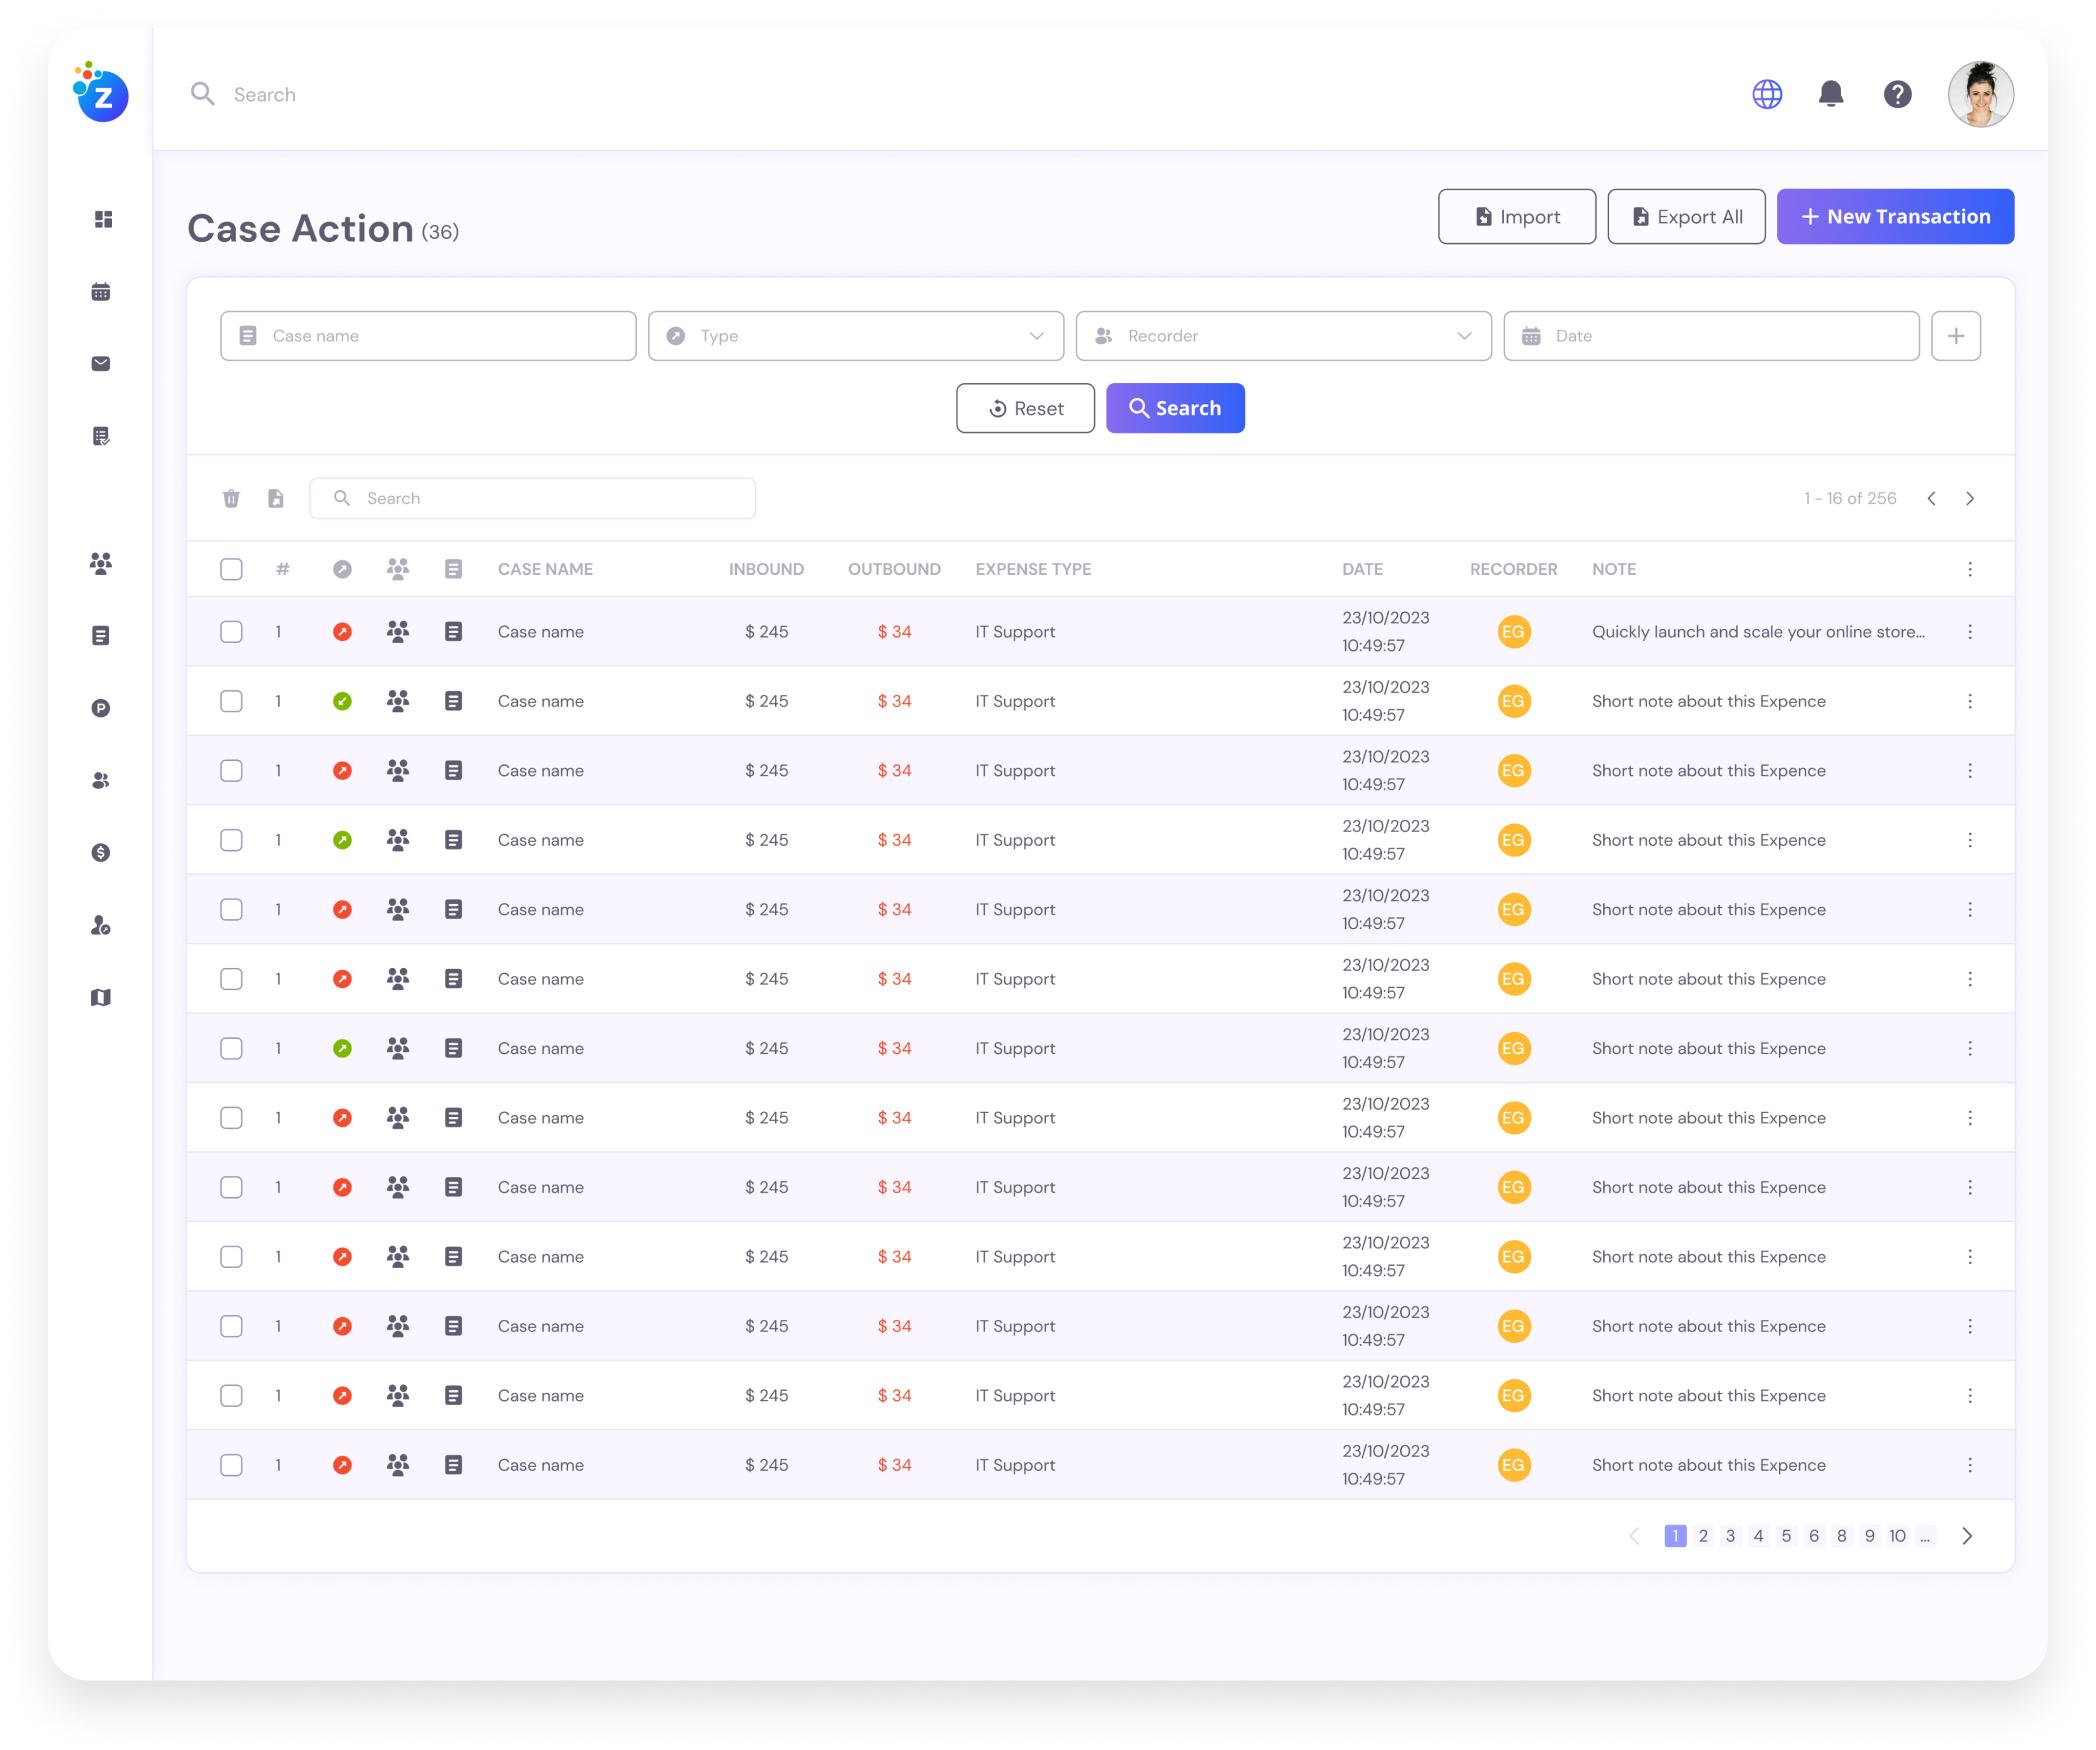Click the globe/language icon in header
This screenshot has width=2096, height=1750.
pos(1770,92)
